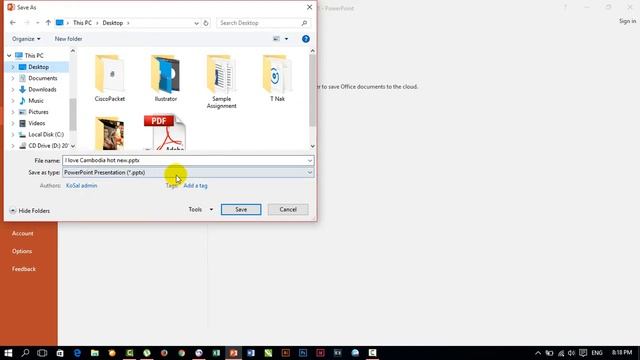
Task: Open Task View on the taskbar
Action: [x=42, y=353]
